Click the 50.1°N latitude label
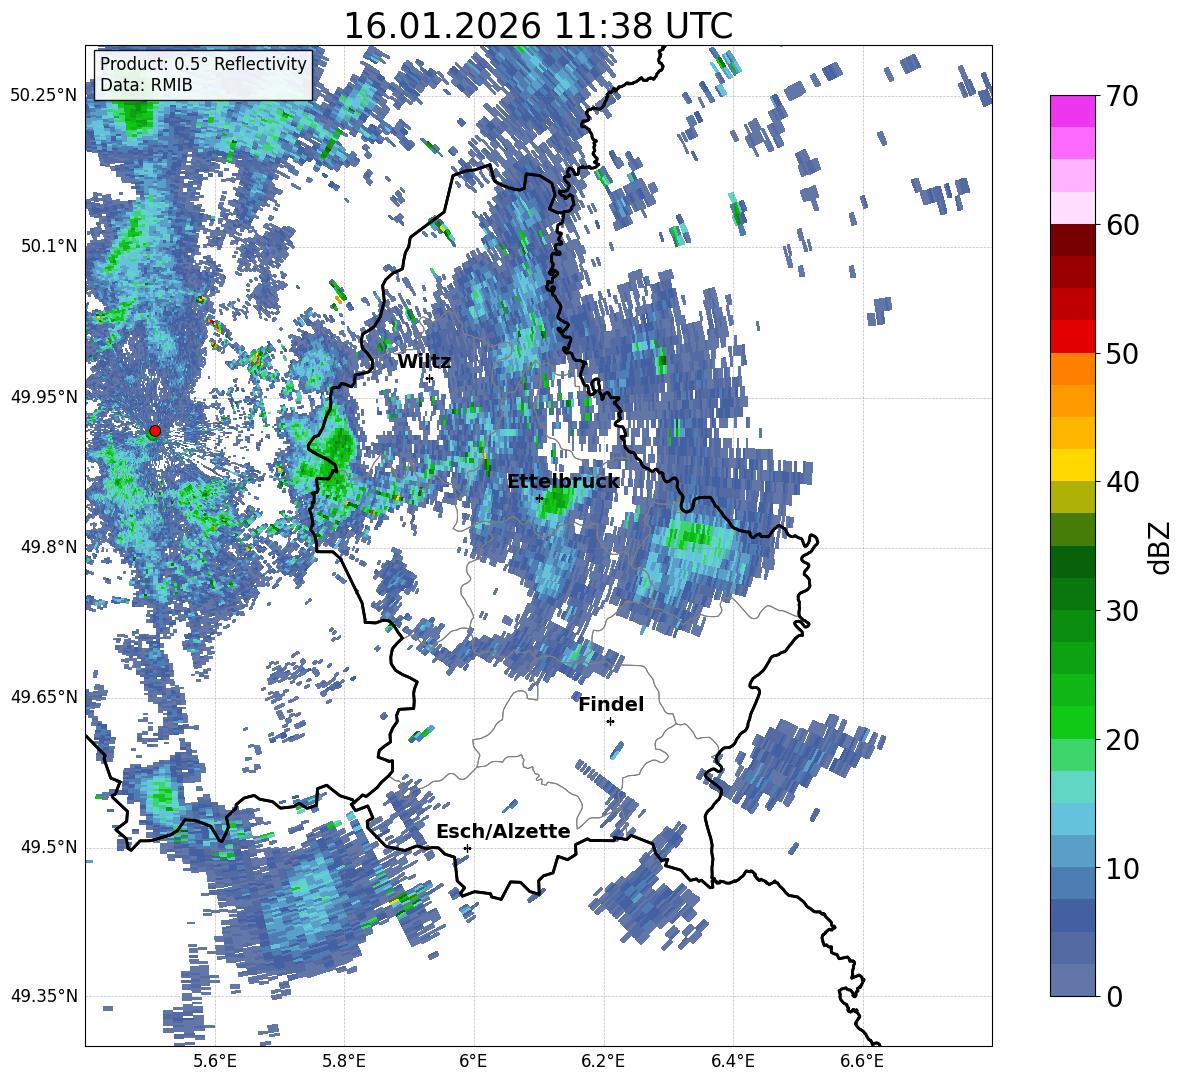1184x1081 pixels. click(x=50, y=246)
